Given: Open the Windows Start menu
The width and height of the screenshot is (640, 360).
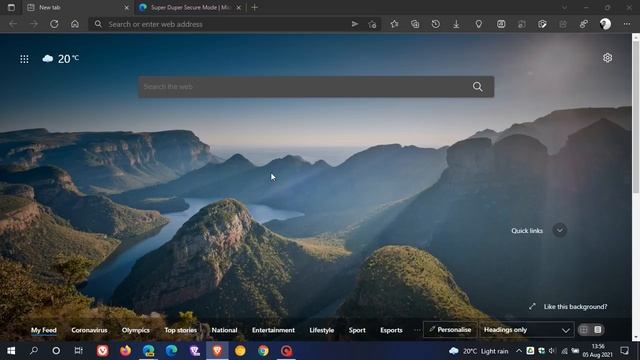Looking at the screenshot, I should (x=11, y=351).
